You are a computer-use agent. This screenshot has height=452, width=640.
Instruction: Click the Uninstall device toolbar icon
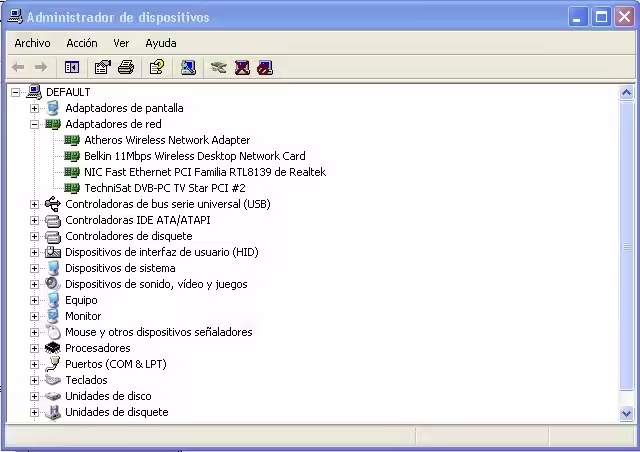pyautogui.click(x=242, y=67)
